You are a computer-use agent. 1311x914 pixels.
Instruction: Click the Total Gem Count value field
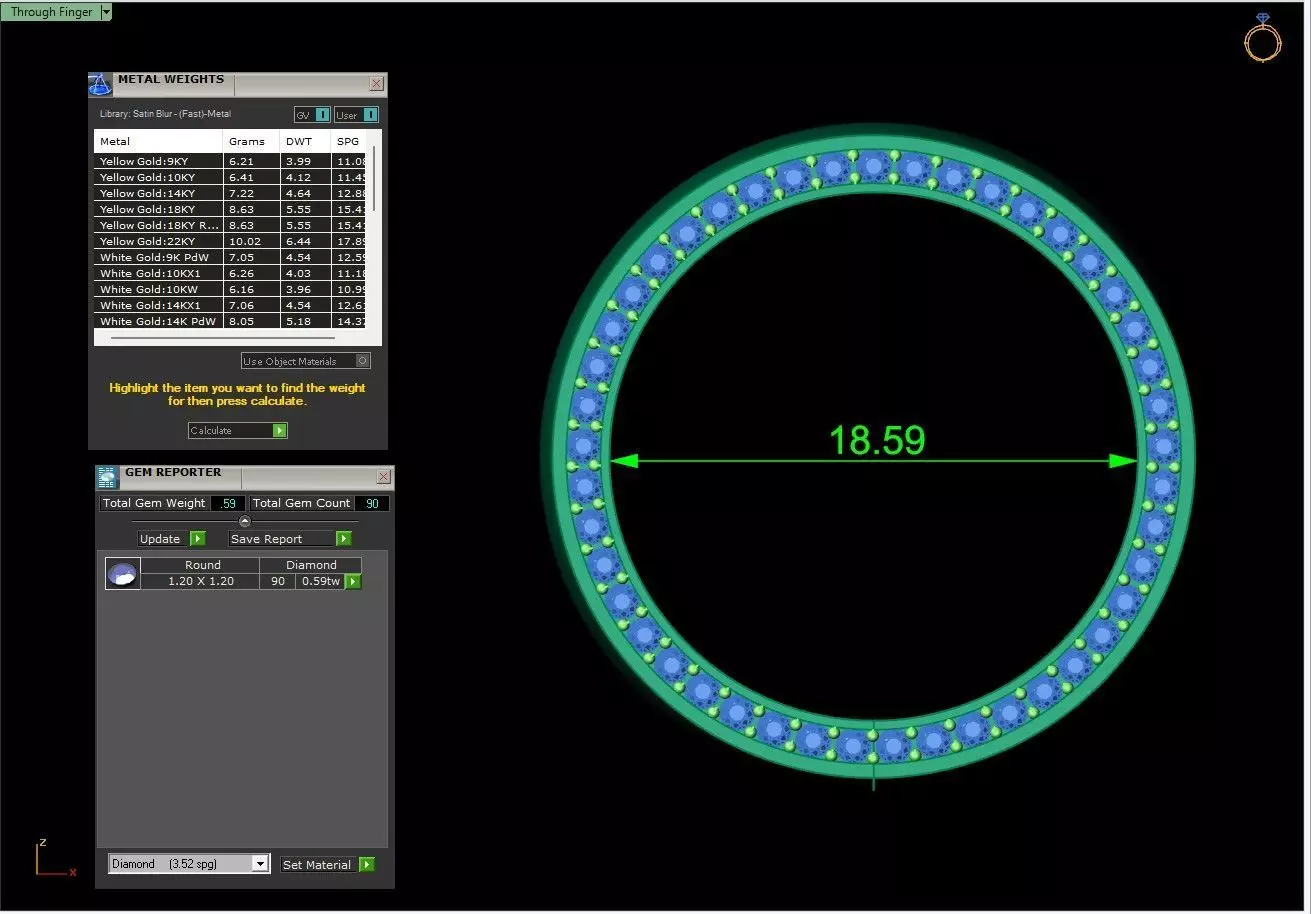point(372,503)
